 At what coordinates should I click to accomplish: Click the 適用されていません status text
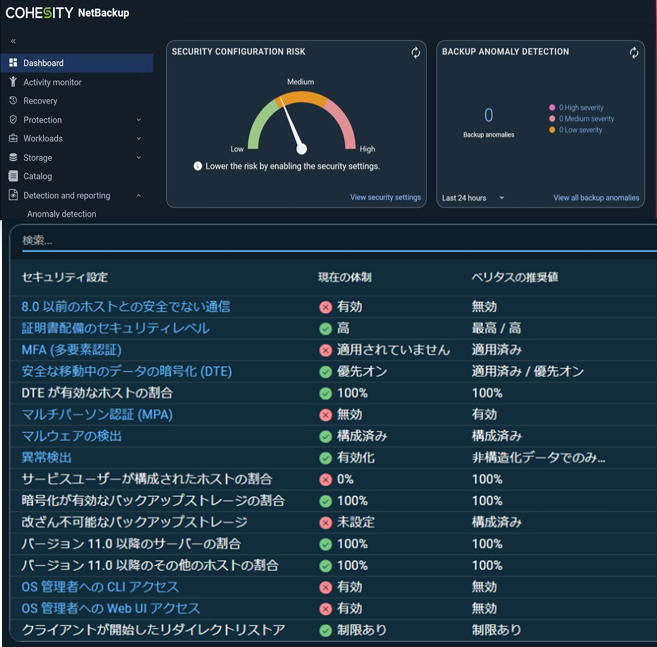[x=393, y=350]
